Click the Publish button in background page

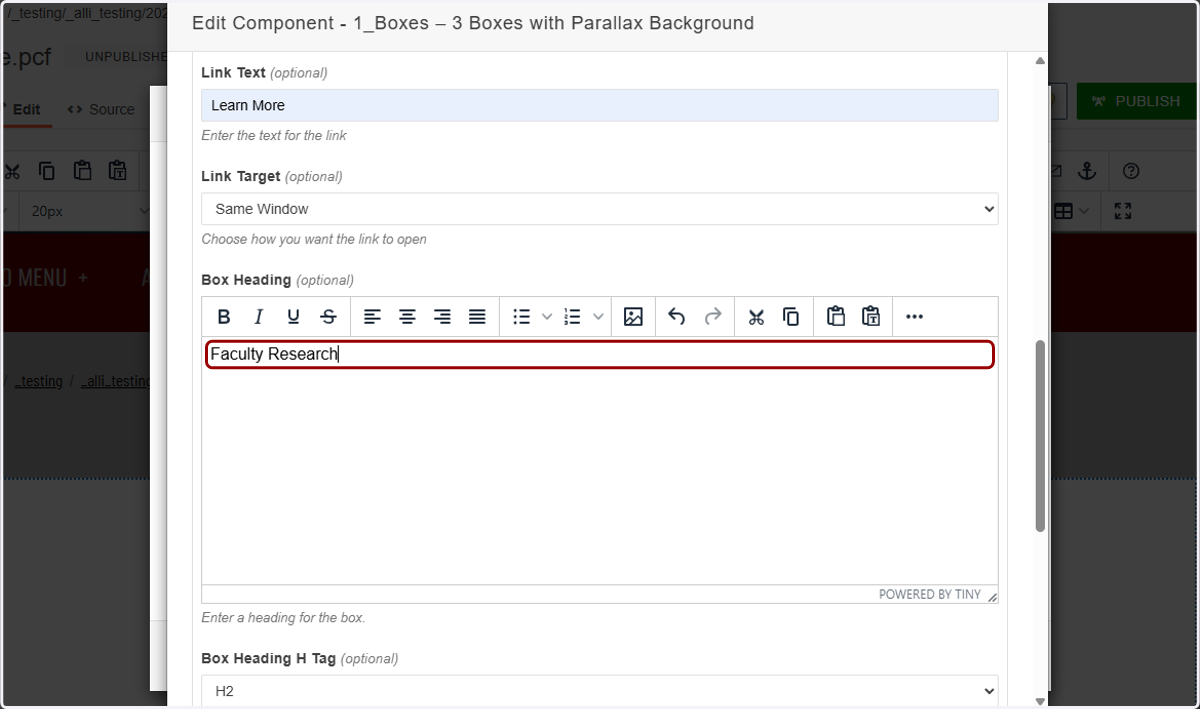(x=1136, y=101)
